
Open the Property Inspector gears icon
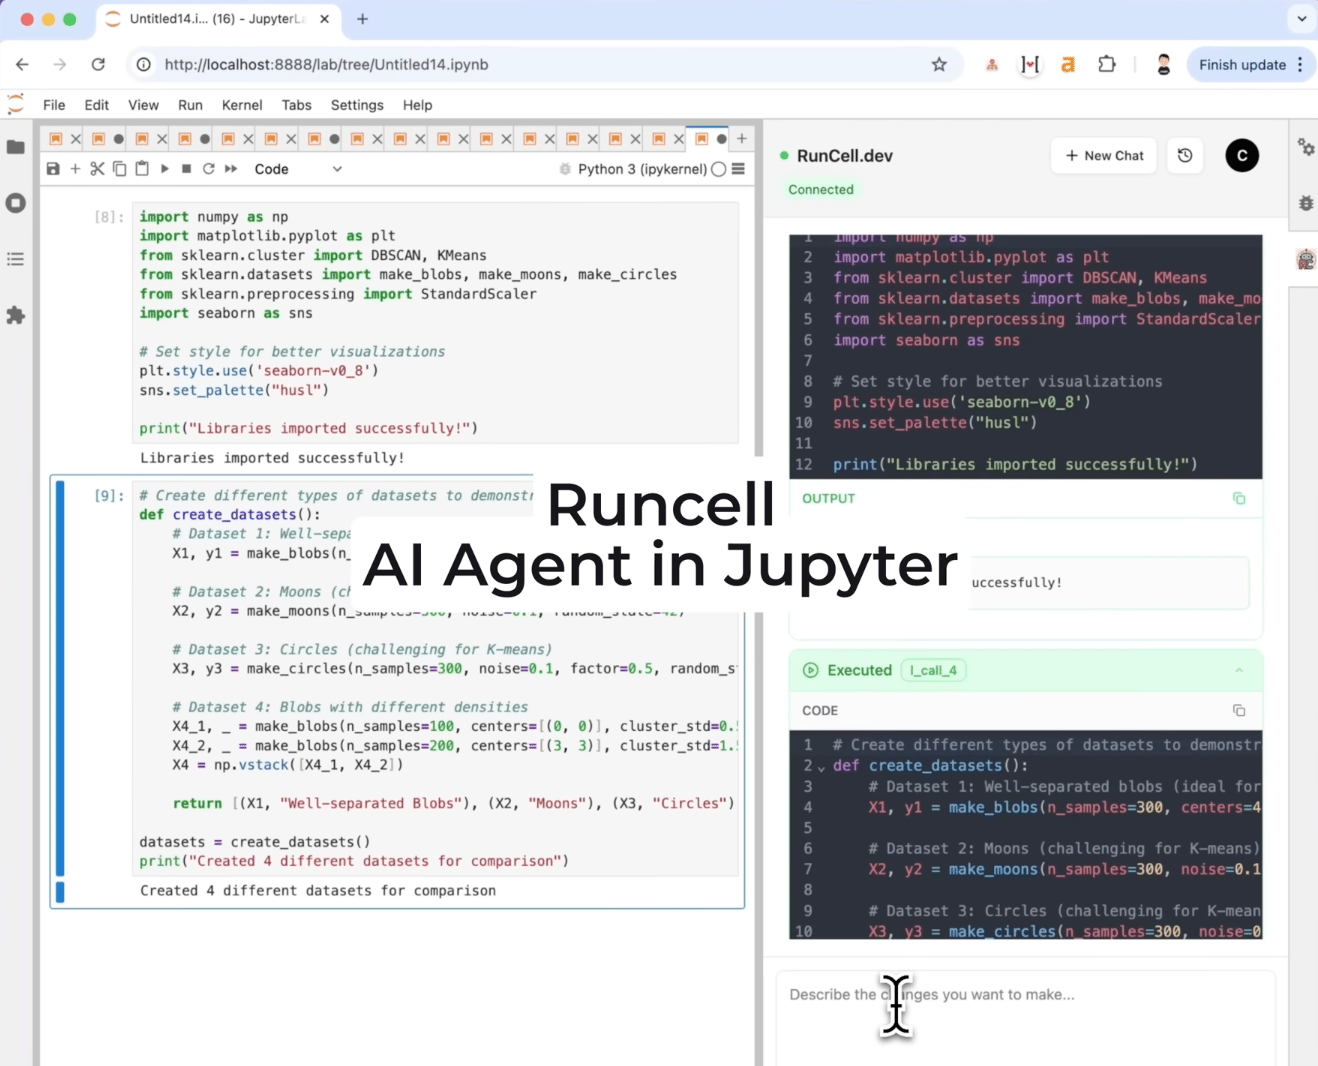click(1306, 147)
